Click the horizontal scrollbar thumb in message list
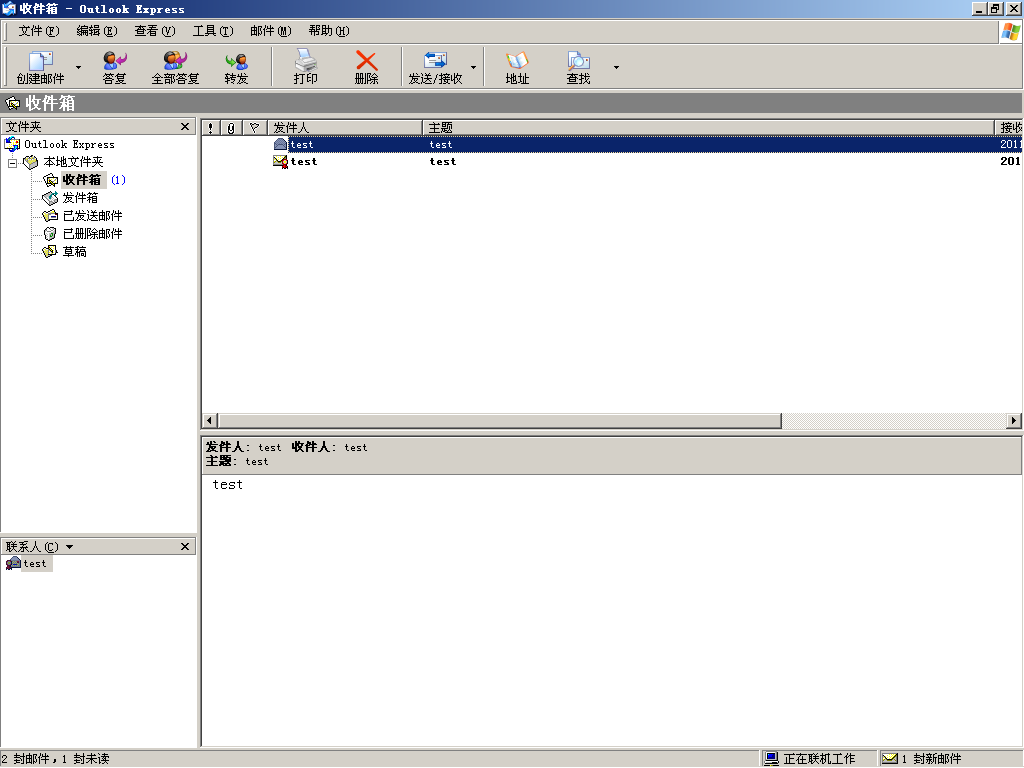Image resolution: width=1024 pixels, height=768 pixels. tap(500, 421)
